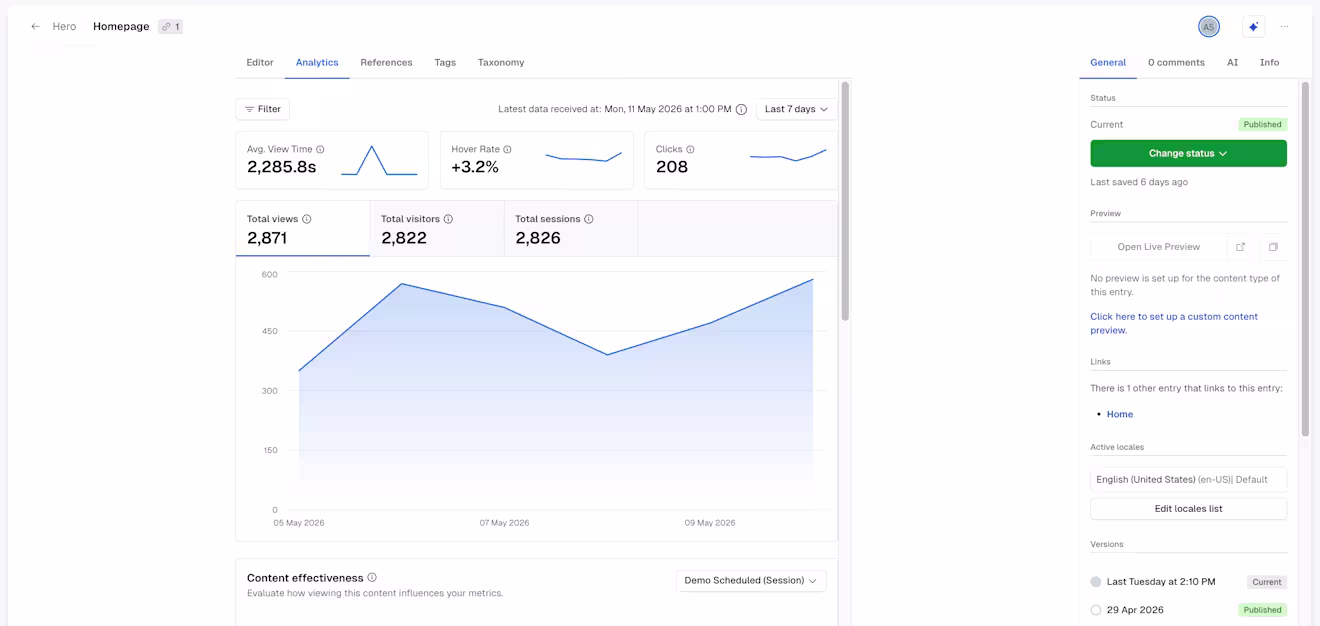Click the Last saved 6 days ago text
This screenshot has width=1320, height=626.
[1139, 183]
